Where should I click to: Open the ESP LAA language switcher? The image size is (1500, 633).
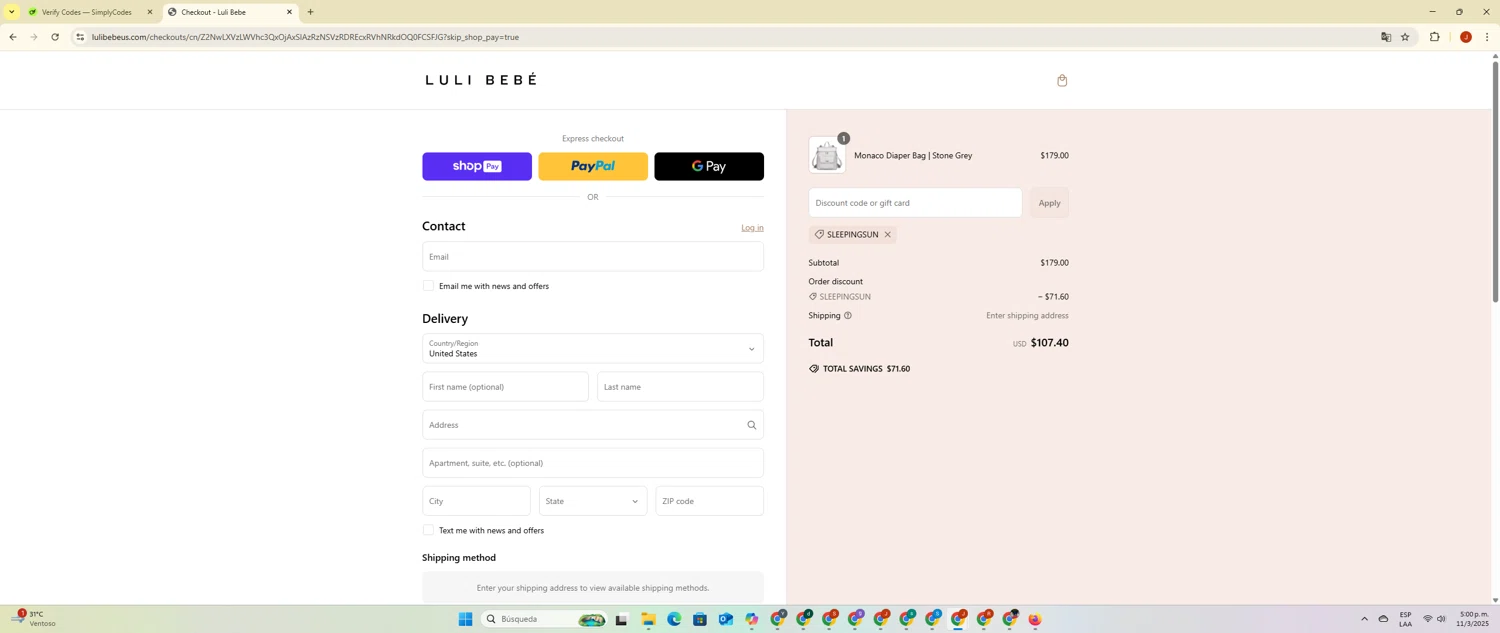(x=1405, y=619)
